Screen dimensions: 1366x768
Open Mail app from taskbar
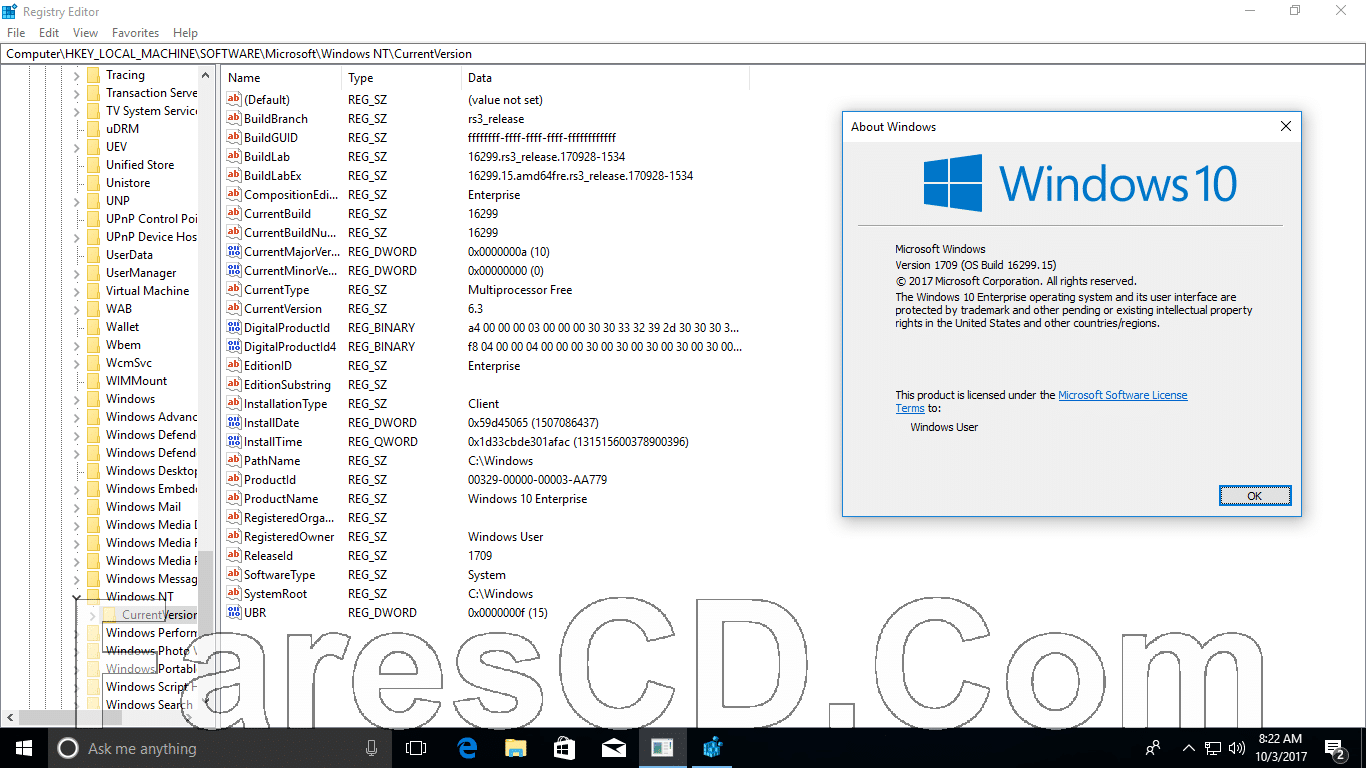click(614, 748)
